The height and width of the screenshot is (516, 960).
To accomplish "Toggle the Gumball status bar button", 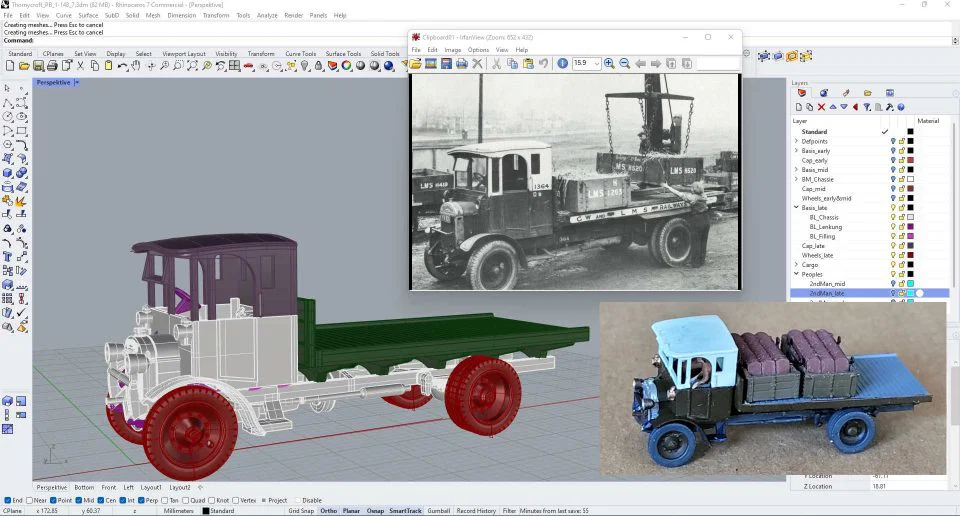I will click(x=439, y=511).
